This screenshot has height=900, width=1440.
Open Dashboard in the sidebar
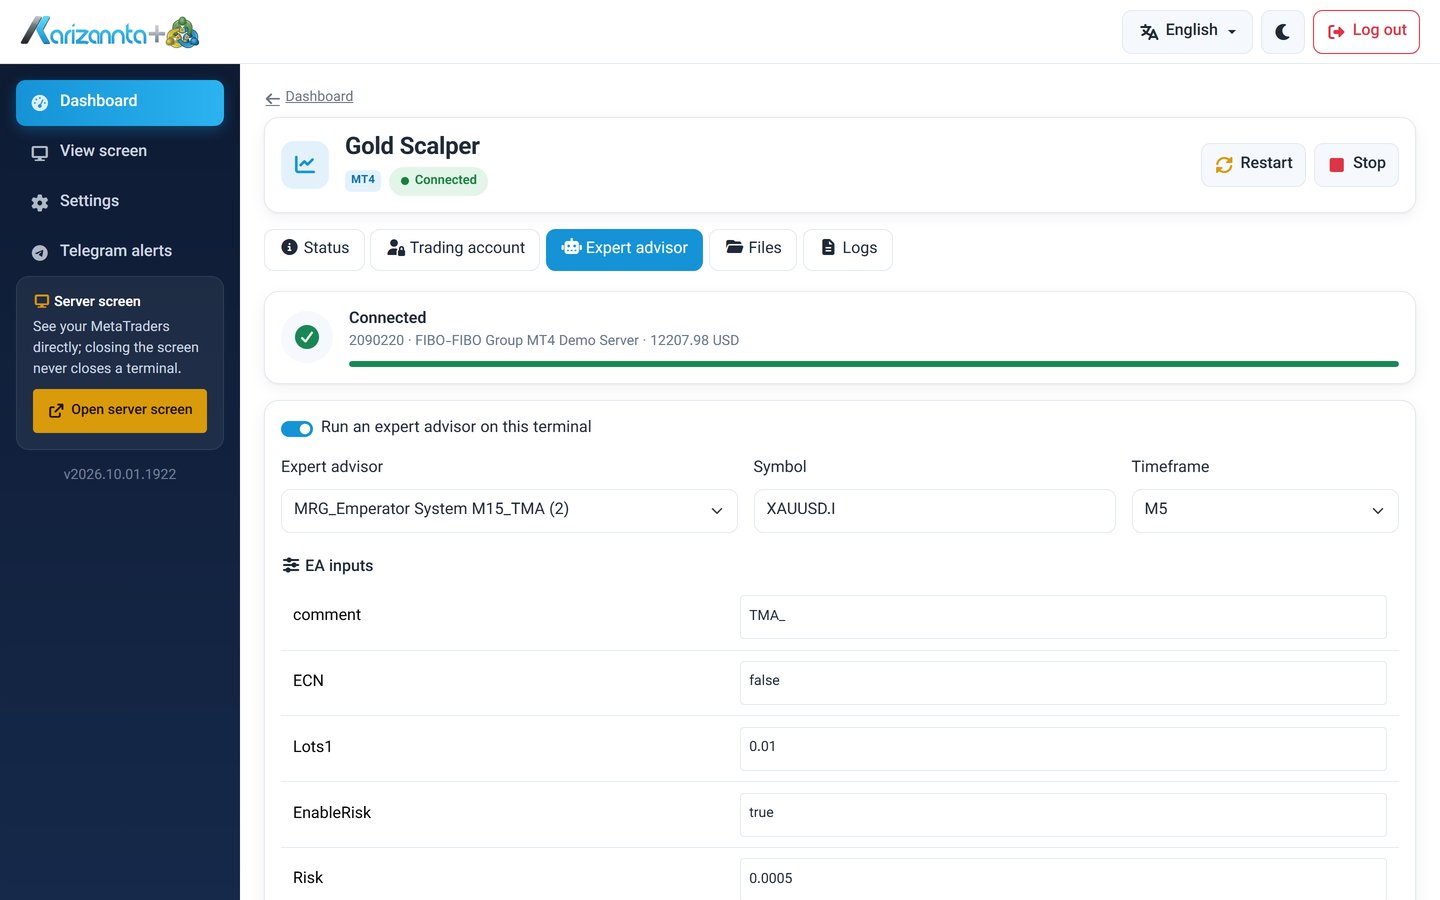click(120, 102)
